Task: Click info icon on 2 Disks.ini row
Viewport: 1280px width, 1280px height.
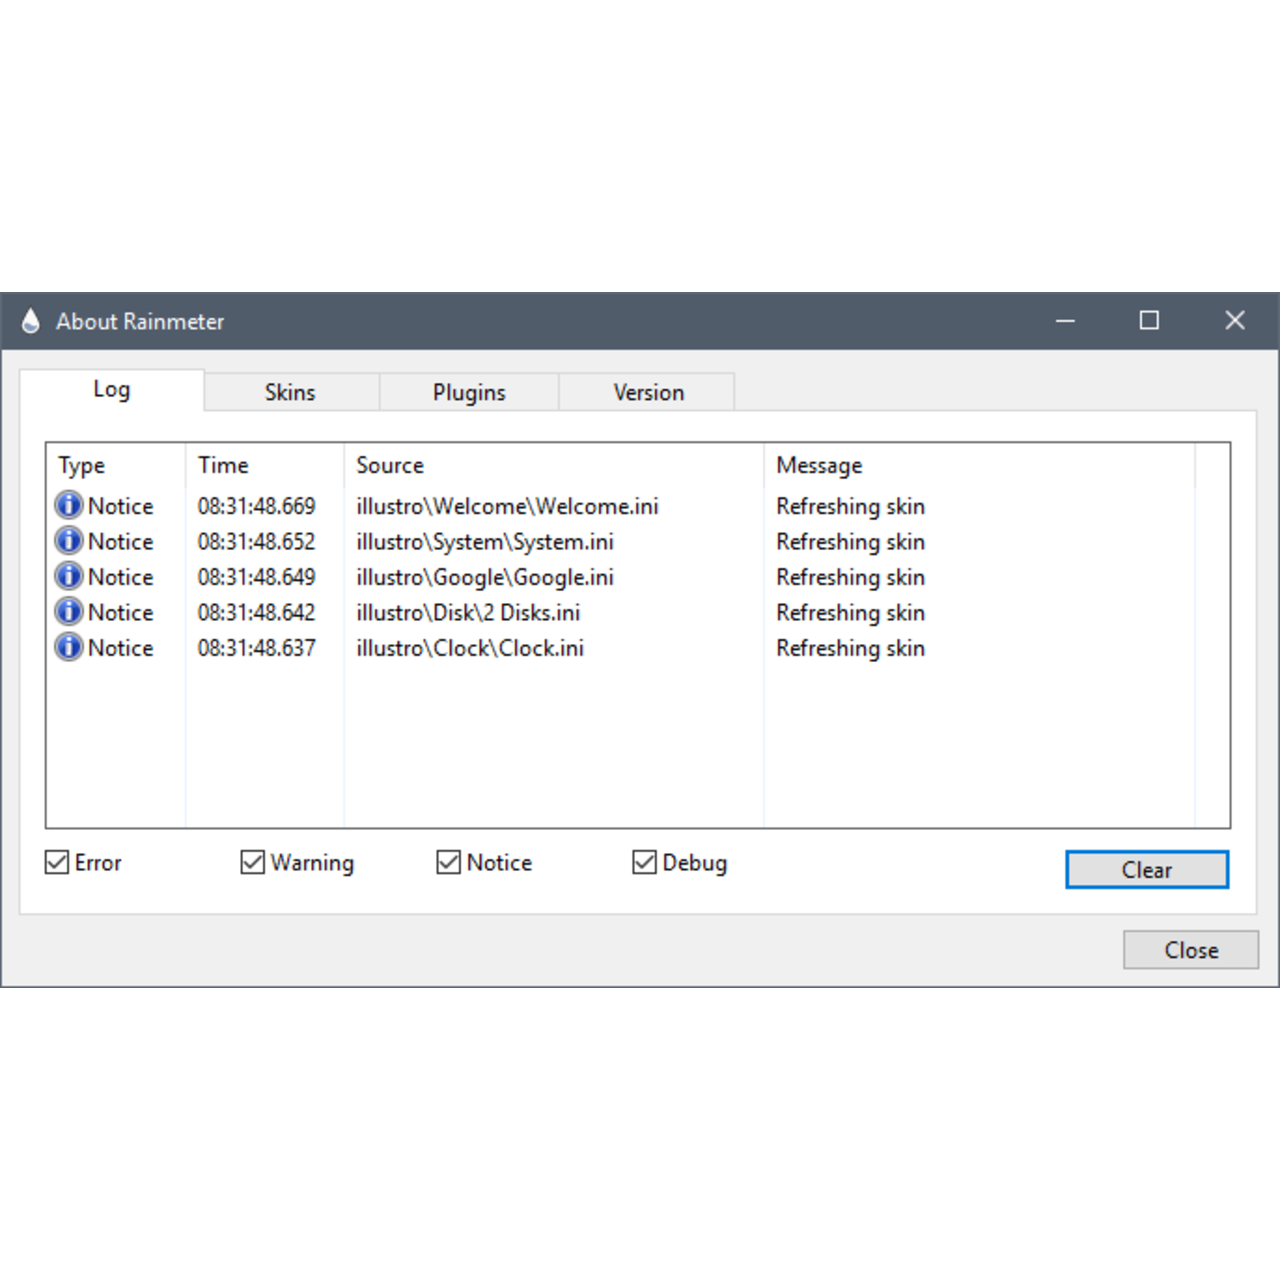Action: click(69, 612)
